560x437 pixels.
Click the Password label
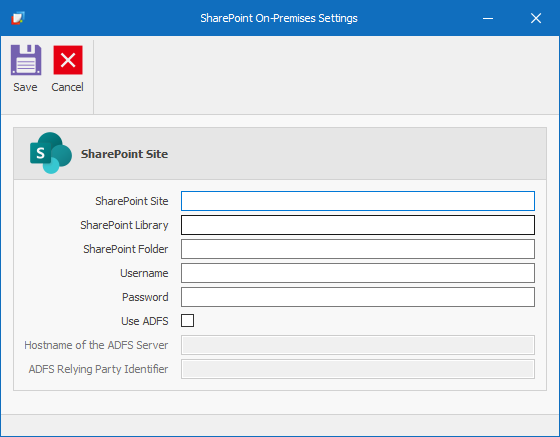(145, 297)
